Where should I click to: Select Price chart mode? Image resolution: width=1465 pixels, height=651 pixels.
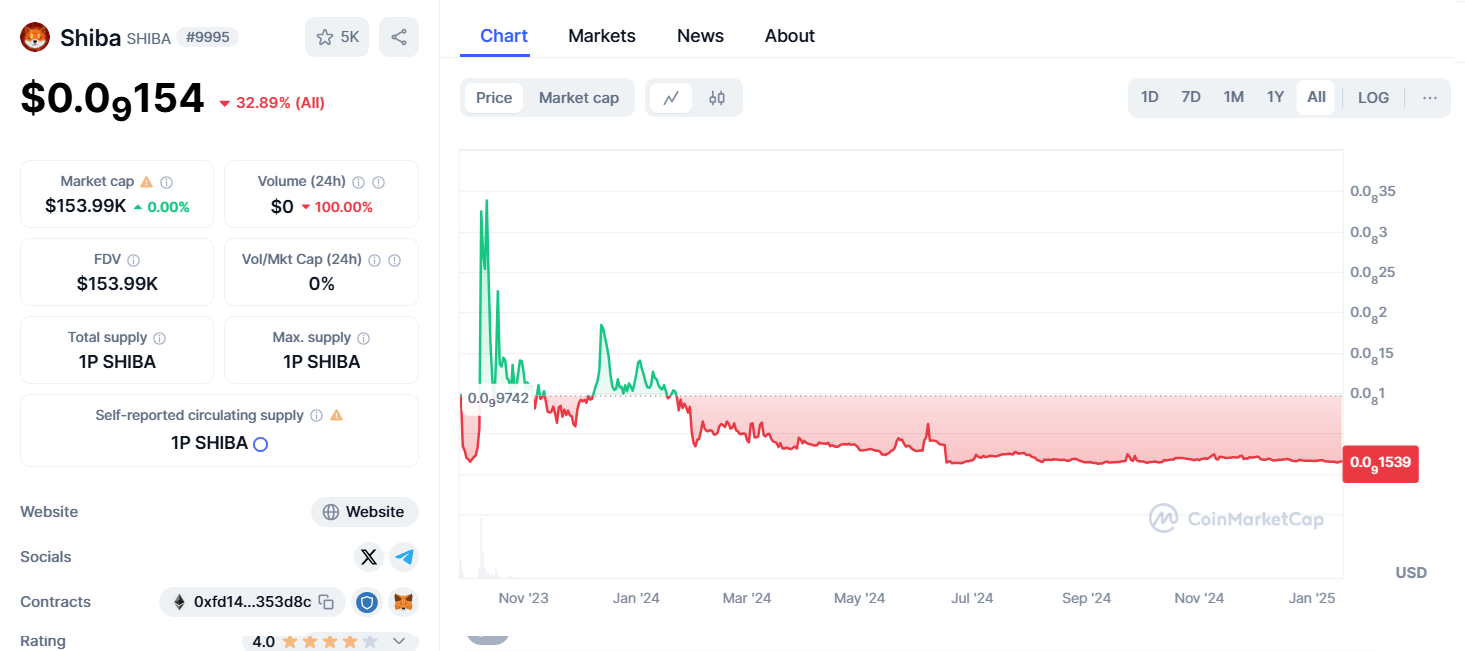(x=494, y=98)
